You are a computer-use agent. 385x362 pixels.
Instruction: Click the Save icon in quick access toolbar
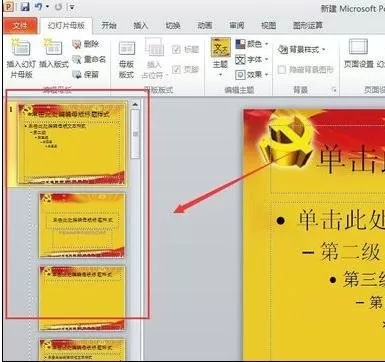[25, 6]
